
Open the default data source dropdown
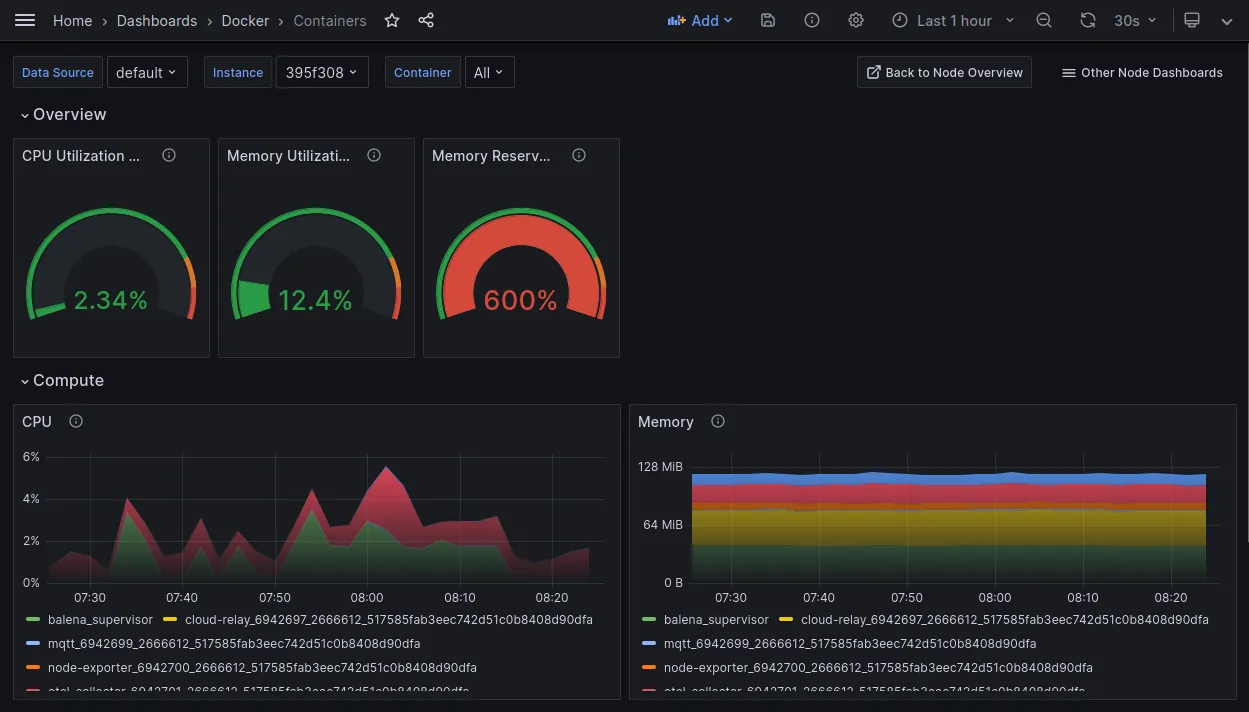click(147, 72)
